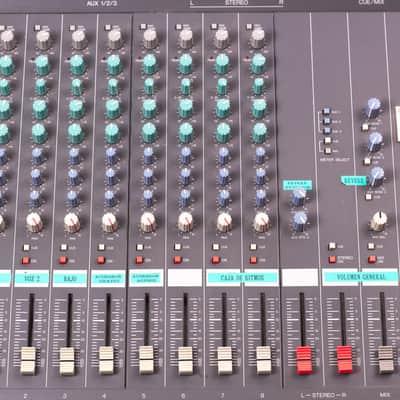The height and width of the screenshot is (400, 400).
Task: Turn the grey gain knob on channel 8
Action: point(257,38)
